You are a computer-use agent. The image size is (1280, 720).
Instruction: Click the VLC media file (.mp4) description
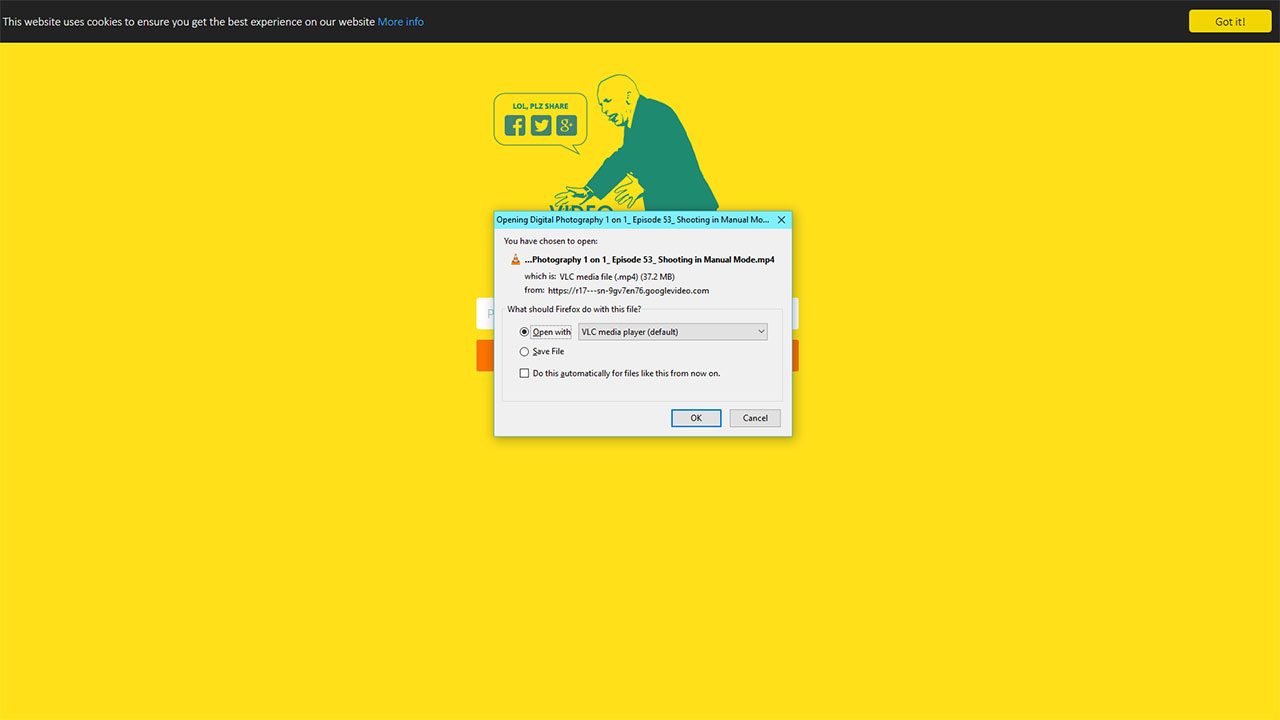(x=616, y=276)
